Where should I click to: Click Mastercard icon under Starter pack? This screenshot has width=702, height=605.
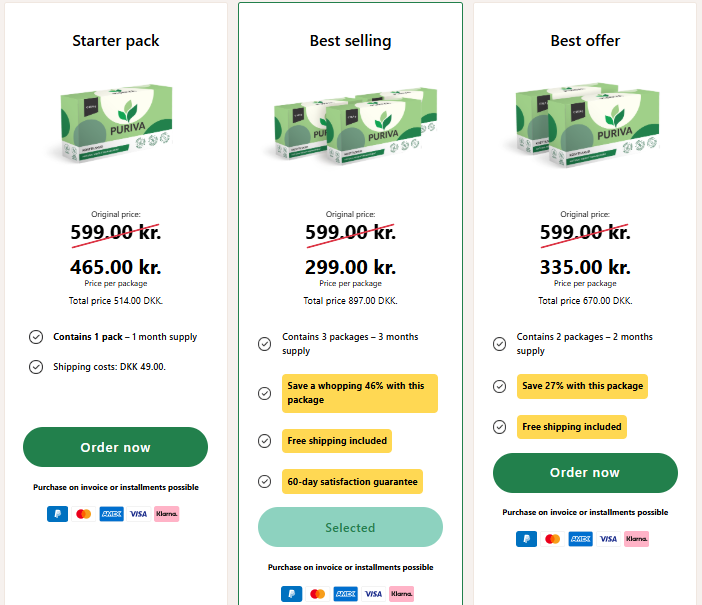coord(84,514)
